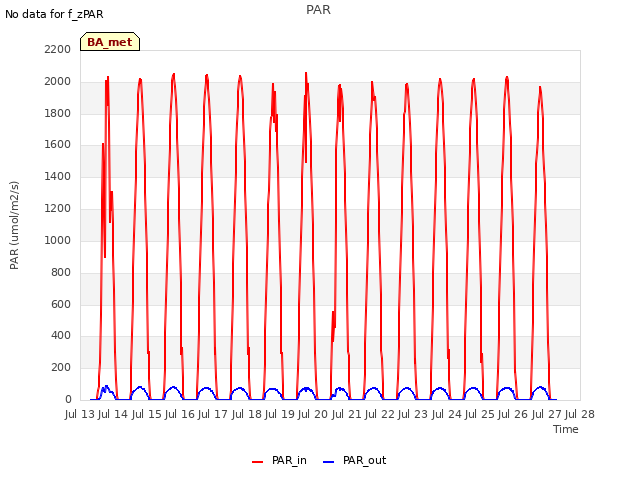The width and height of the screenshot is (640, 480).
Task: Click the PAR (umol/m2/s) axis title
Action: (14, 225)
